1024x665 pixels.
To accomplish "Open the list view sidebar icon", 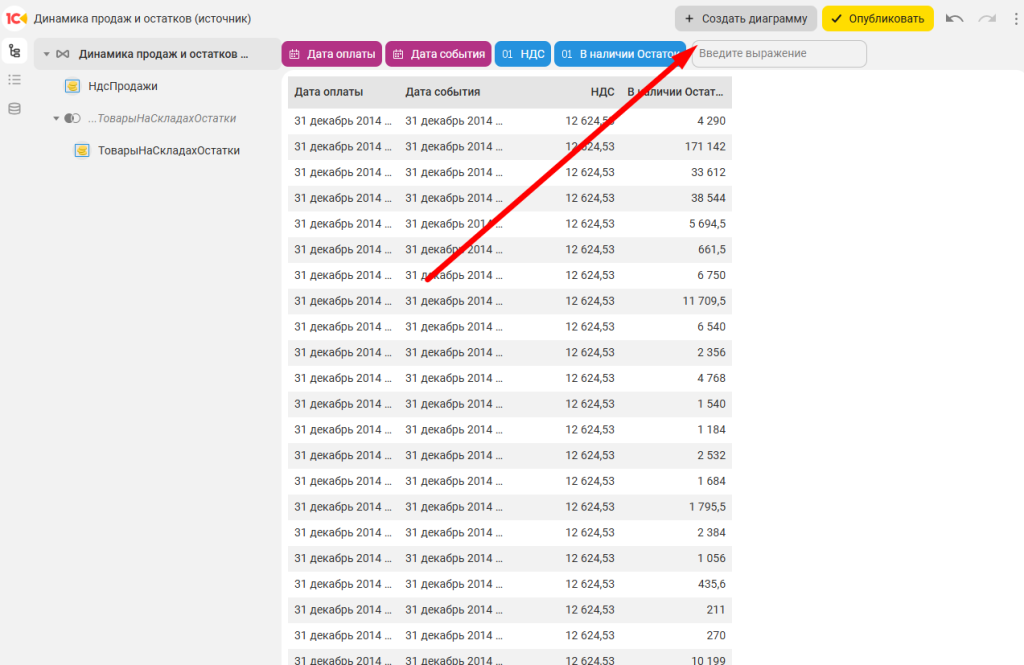I will point(14,80).
